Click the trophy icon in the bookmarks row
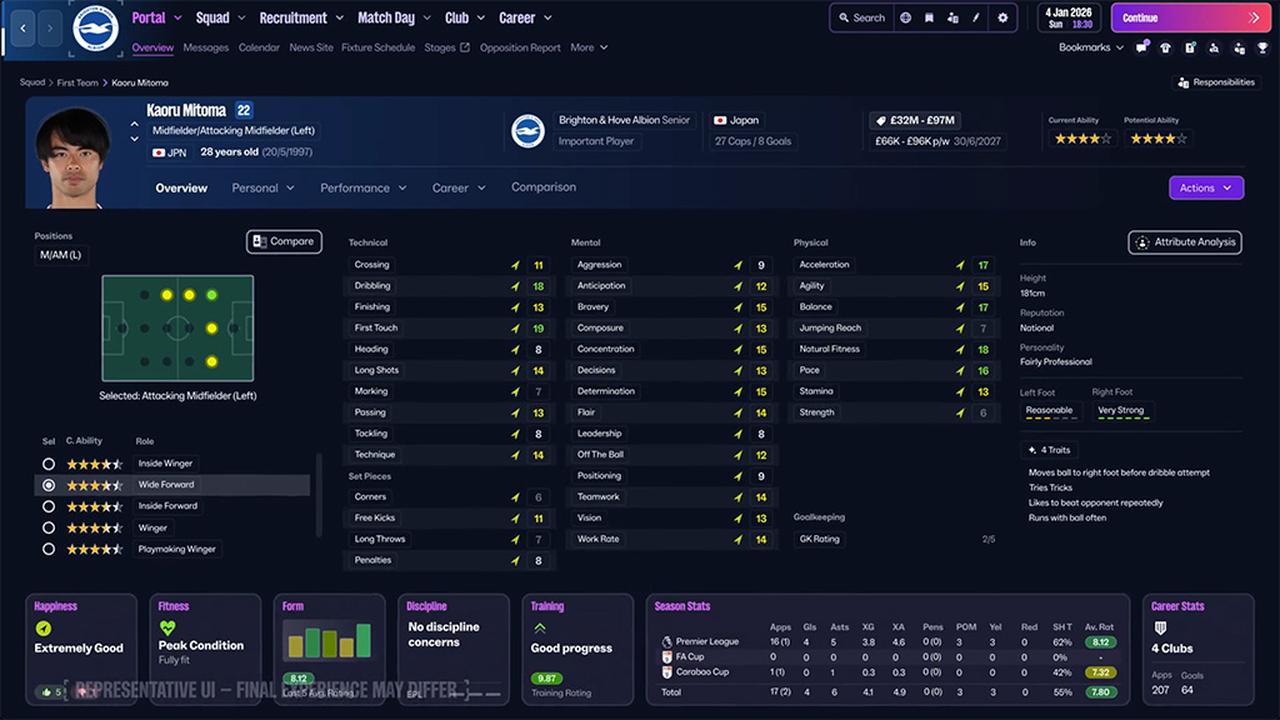Image resolution: width=1280 pixels, height=720 pixels. click(1262, 47)
